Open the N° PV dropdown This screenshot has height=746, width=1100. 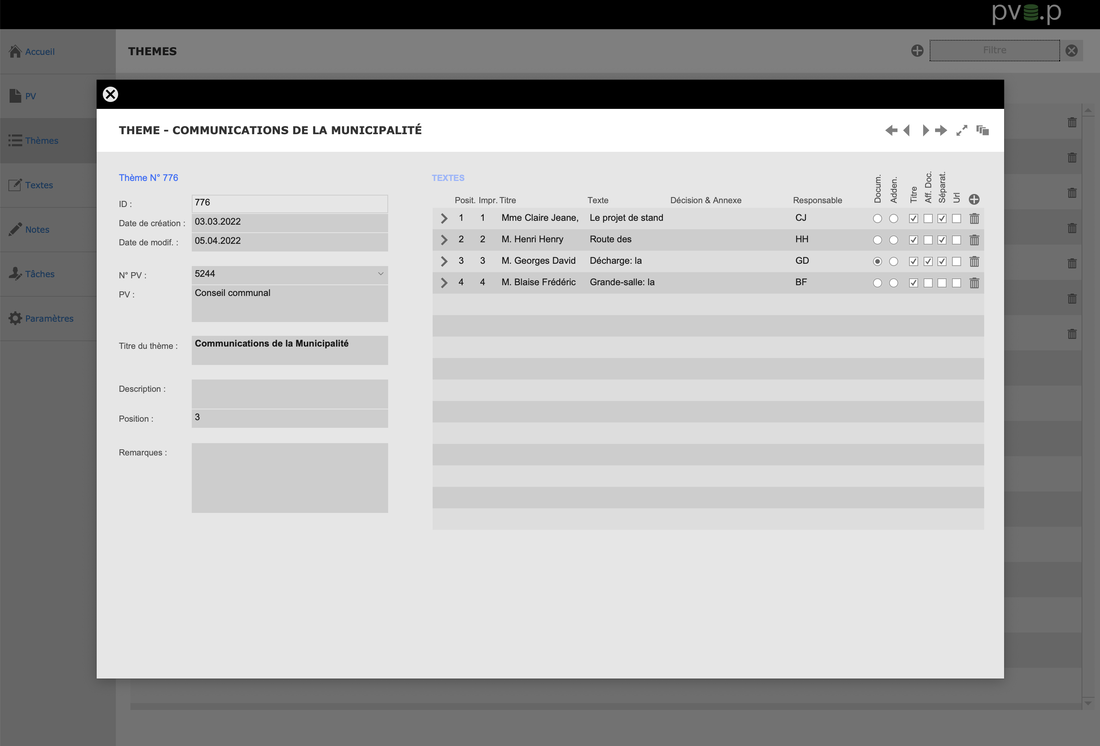[x=380, y=274]
